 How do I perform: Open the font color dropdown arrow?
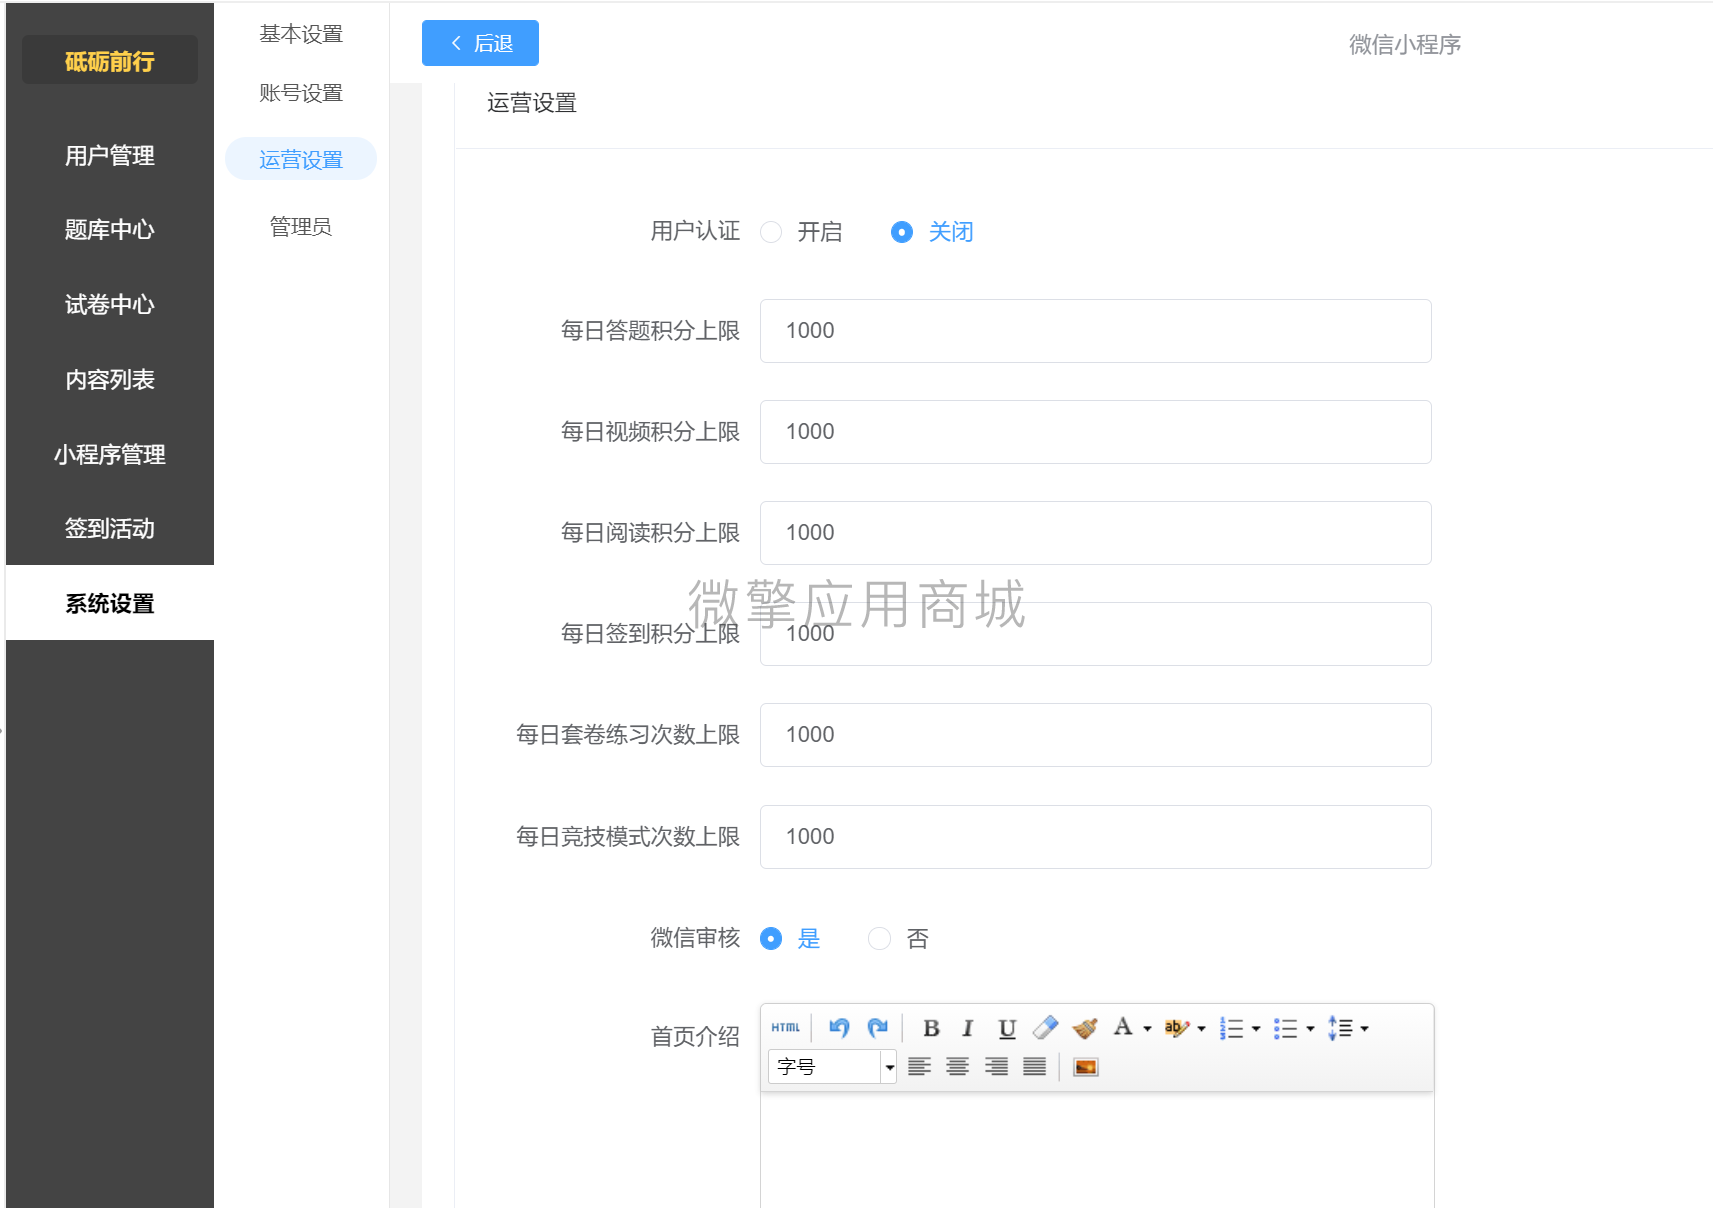click(x=1148, y=1029)
